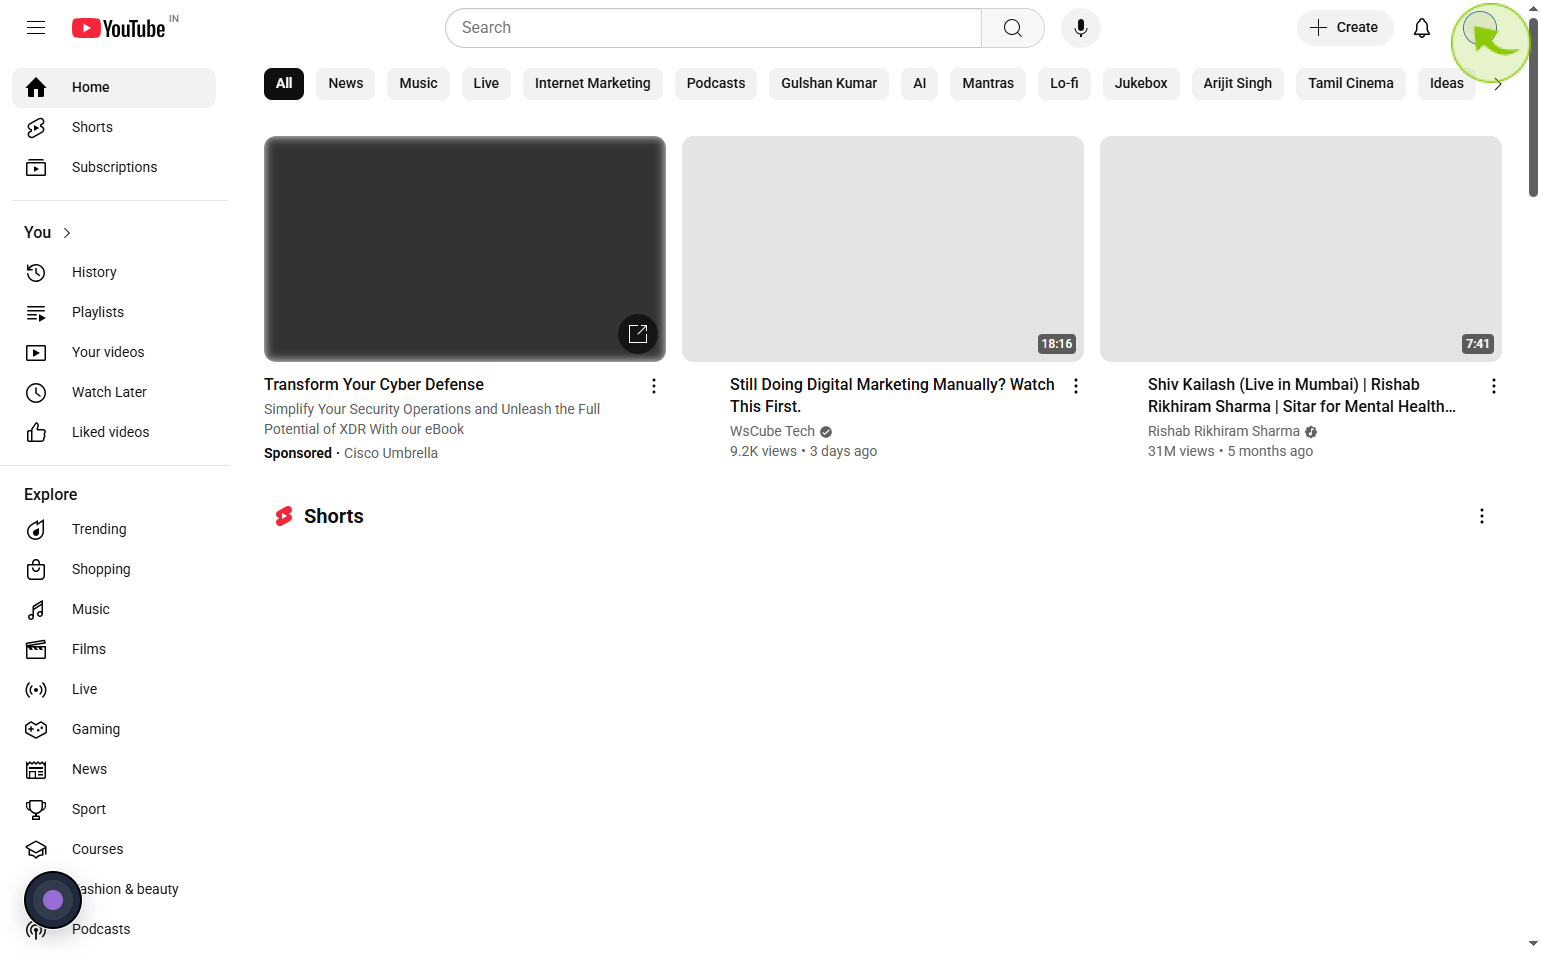Open Still Doing Digital Marketing Manually video title
The image size is (1541, 953).
(x=892, y=396)
